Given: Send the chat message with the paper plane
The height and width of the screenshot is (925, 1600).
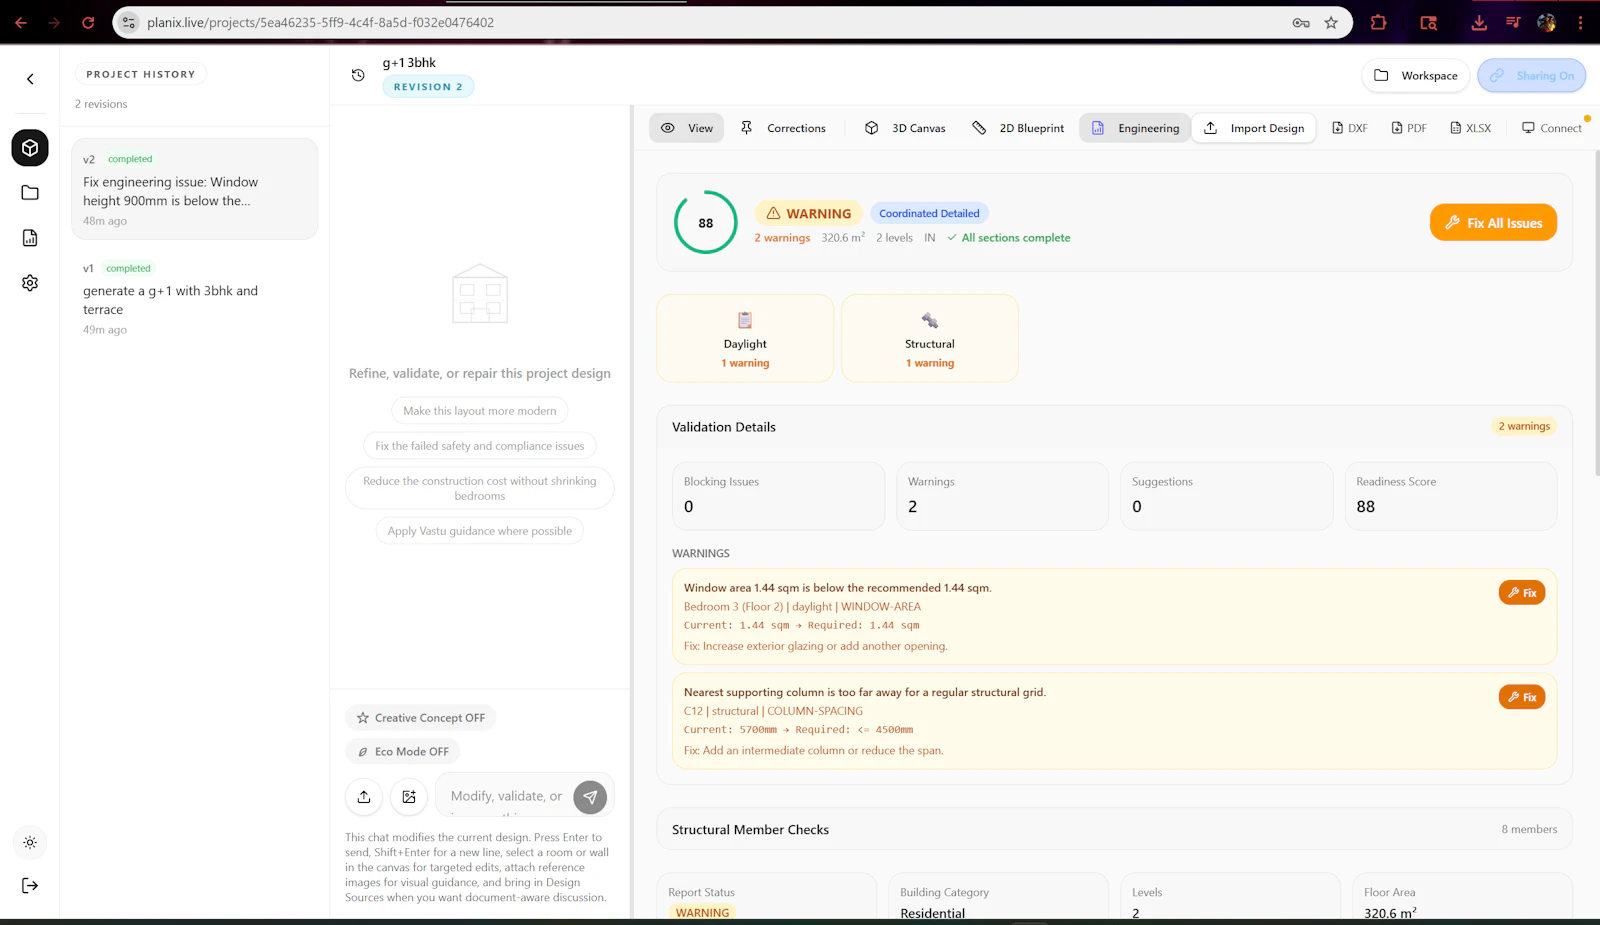Looking at the screenshot, I should pos(591,797).
